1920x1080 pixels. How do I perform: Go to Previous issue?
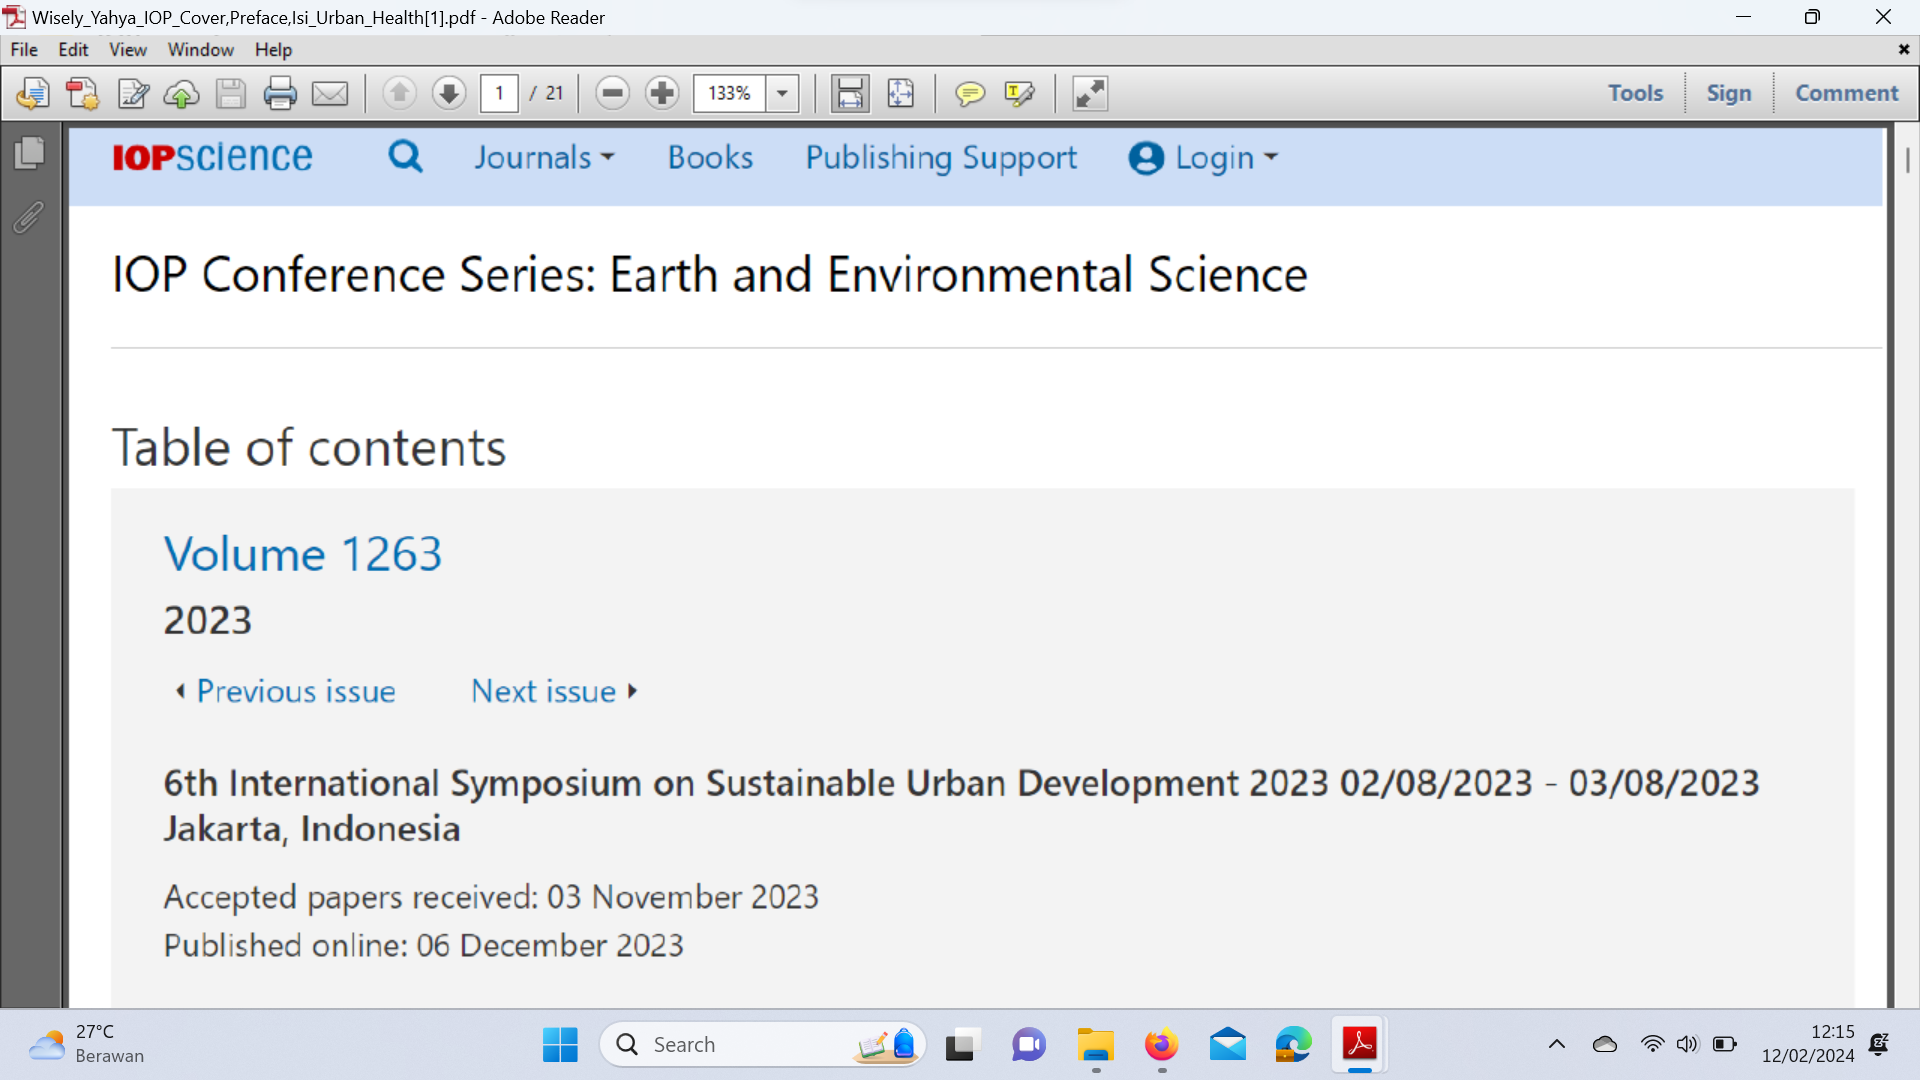click(x=285, y=691)
